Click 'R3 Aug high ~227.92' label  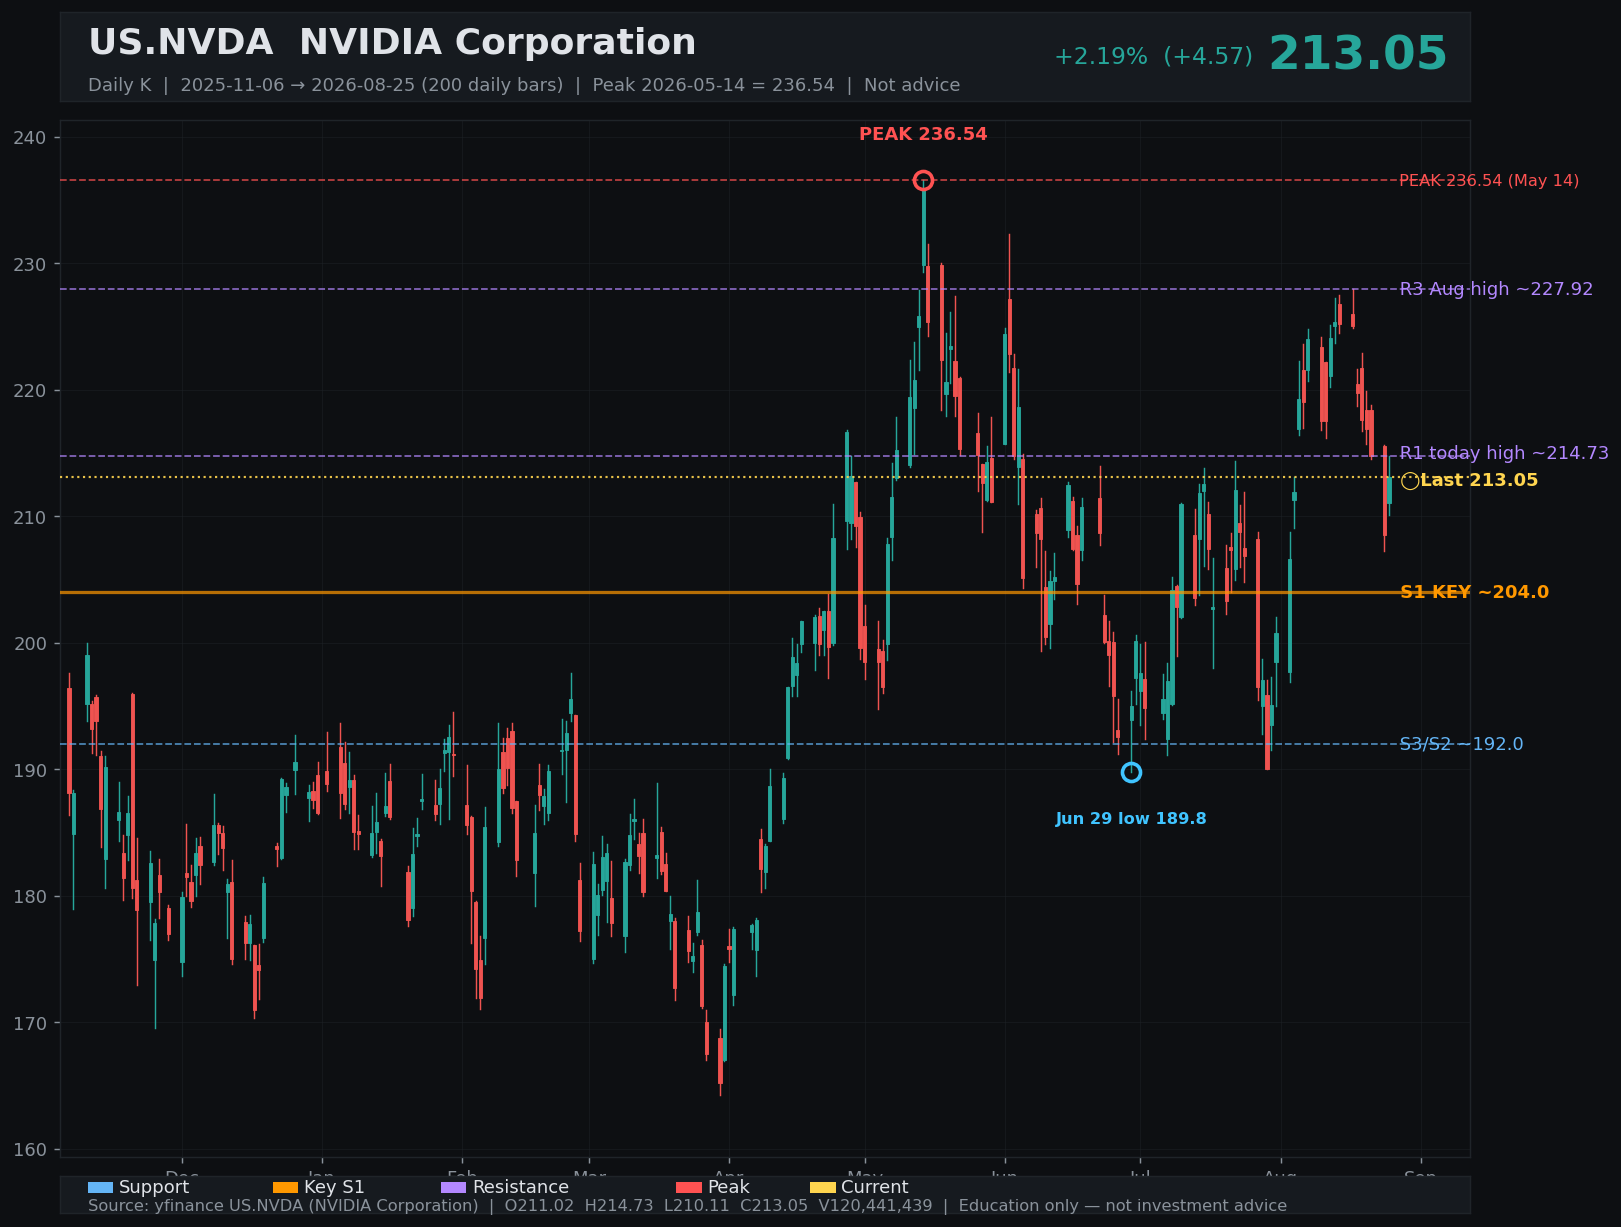pos(1496,289)
